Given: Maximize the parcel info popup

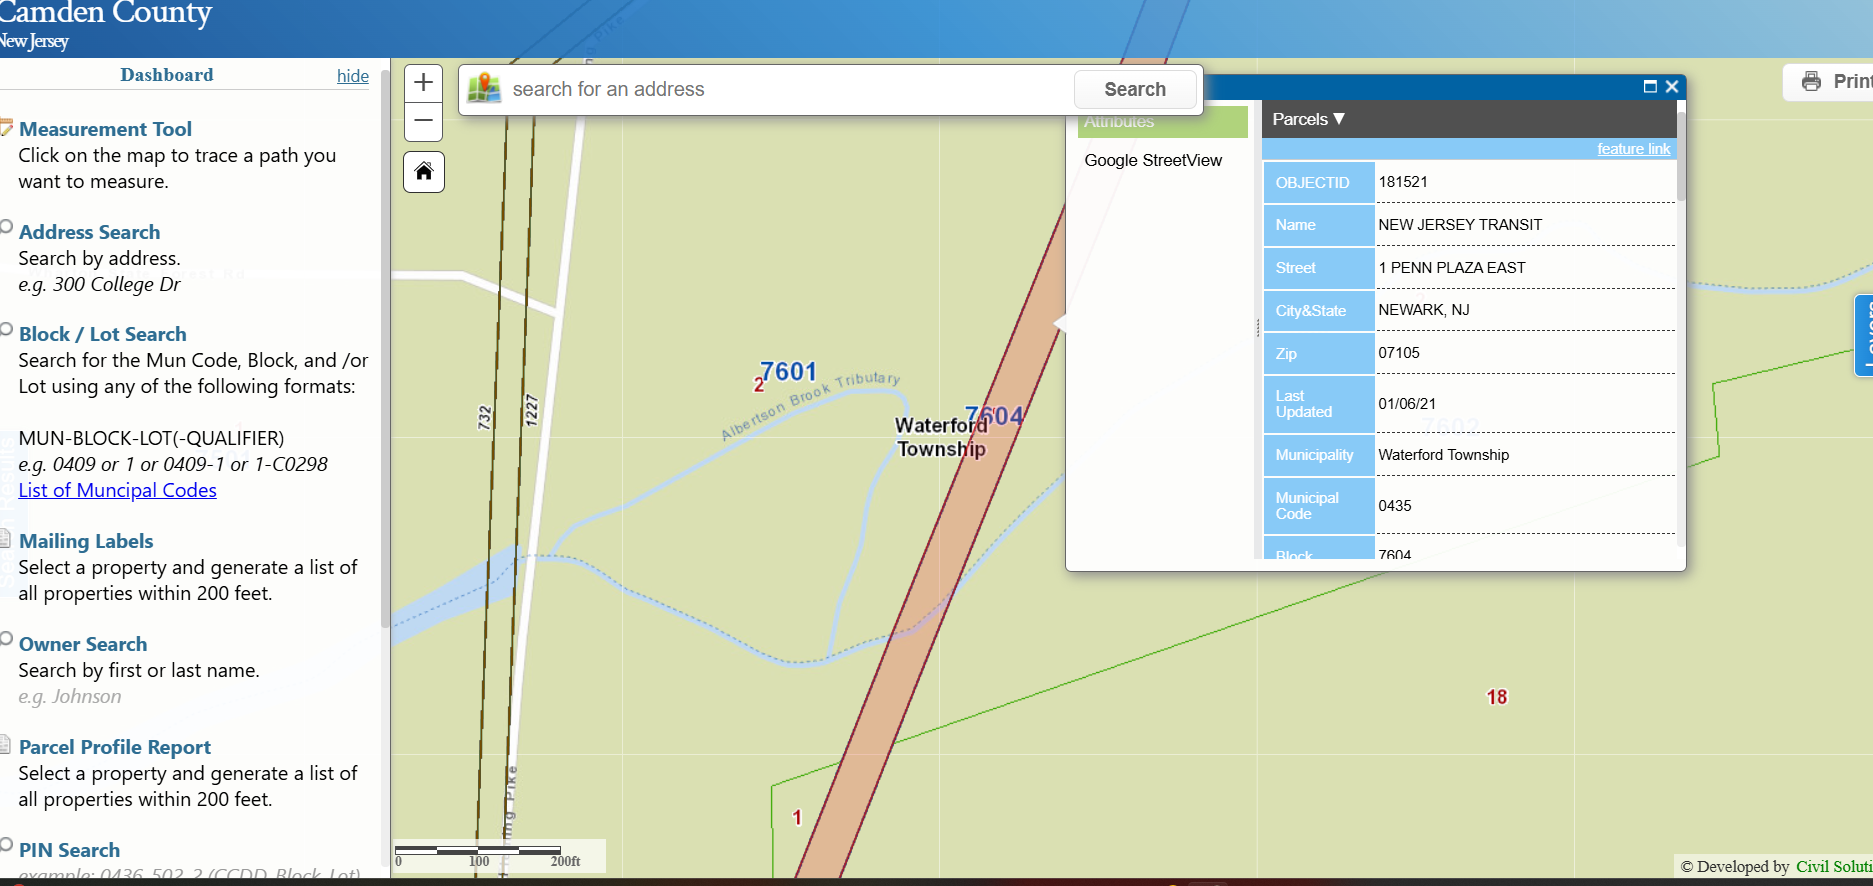Looking at the screenshot, I should [x=1650, y=87].
